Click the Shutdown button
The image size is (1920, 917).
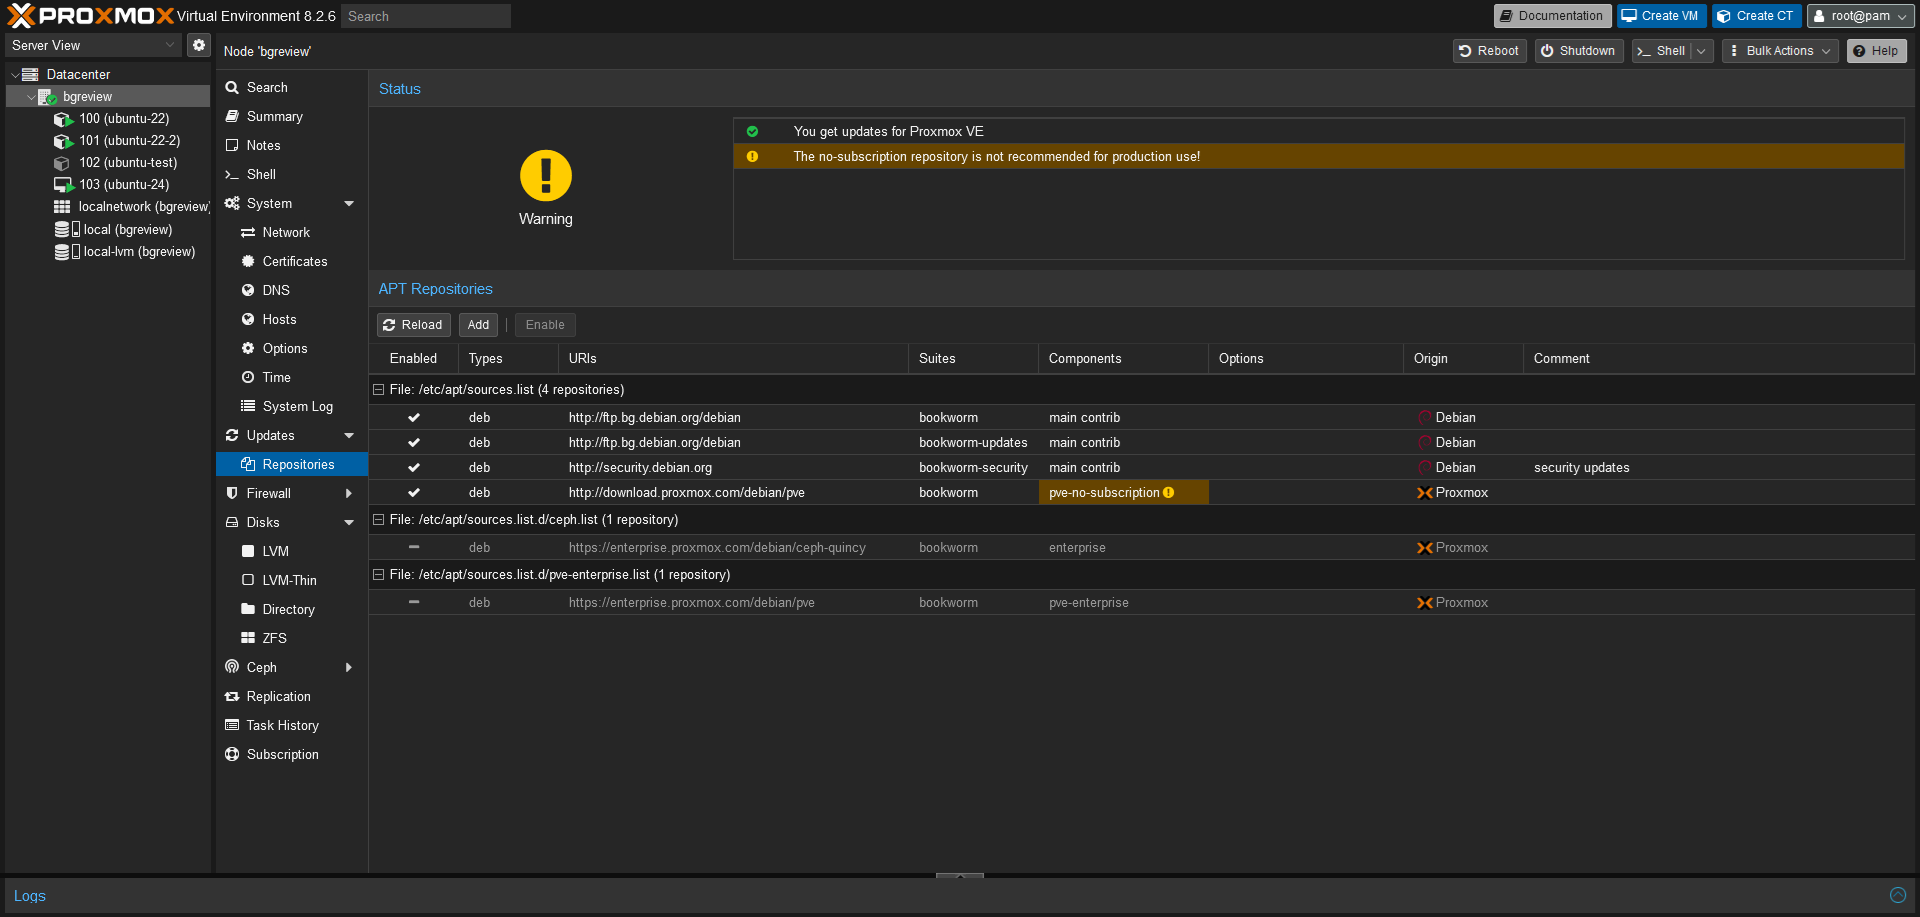pos(1579,51)
